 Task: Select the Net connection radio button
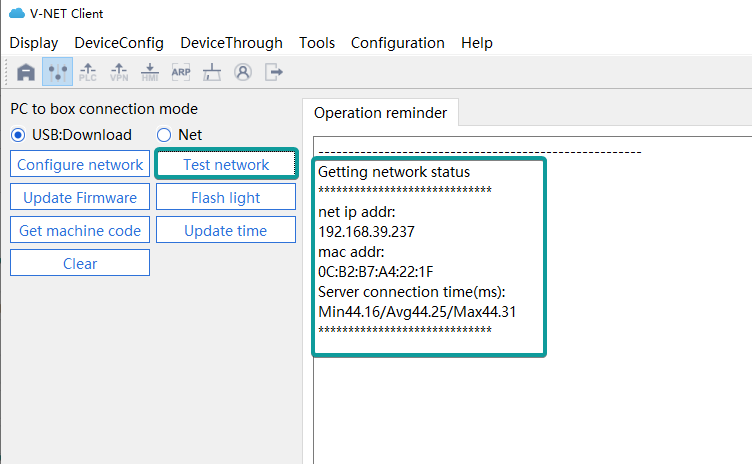(x=164, y=135)
